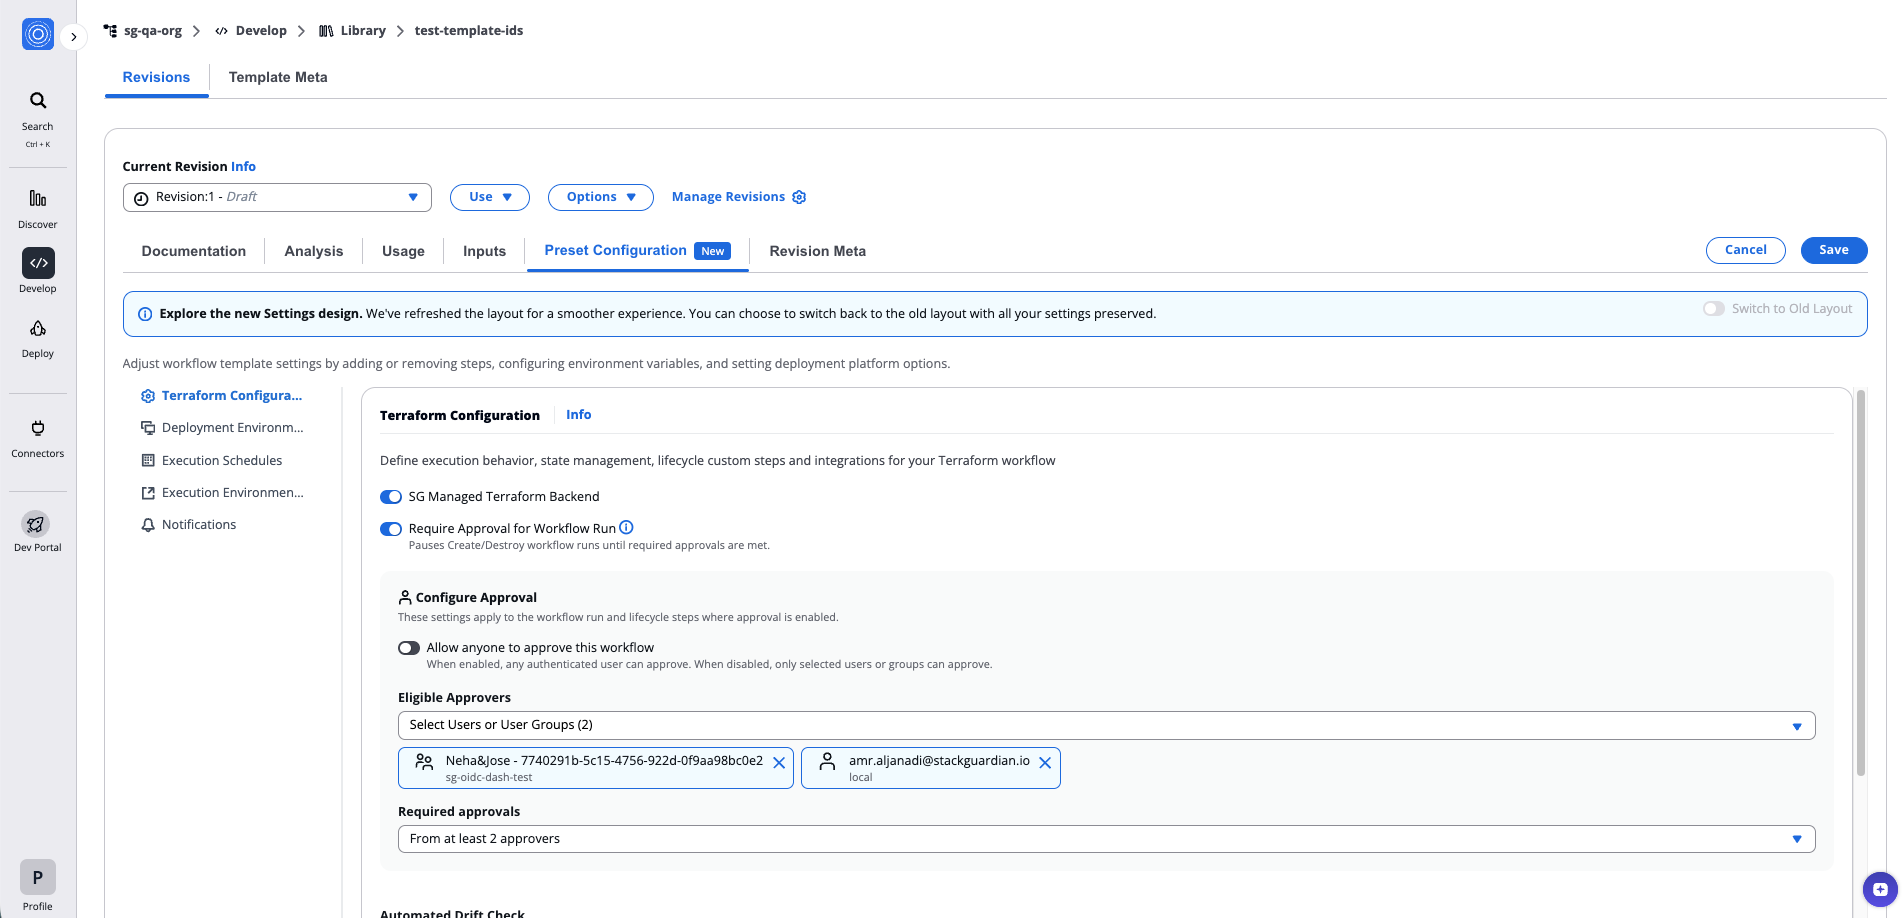Remove amr.aljanadi@stackguardian.io from eligible approvers
This screenshot has width=1902, height=918.
tap(1045, 762)
